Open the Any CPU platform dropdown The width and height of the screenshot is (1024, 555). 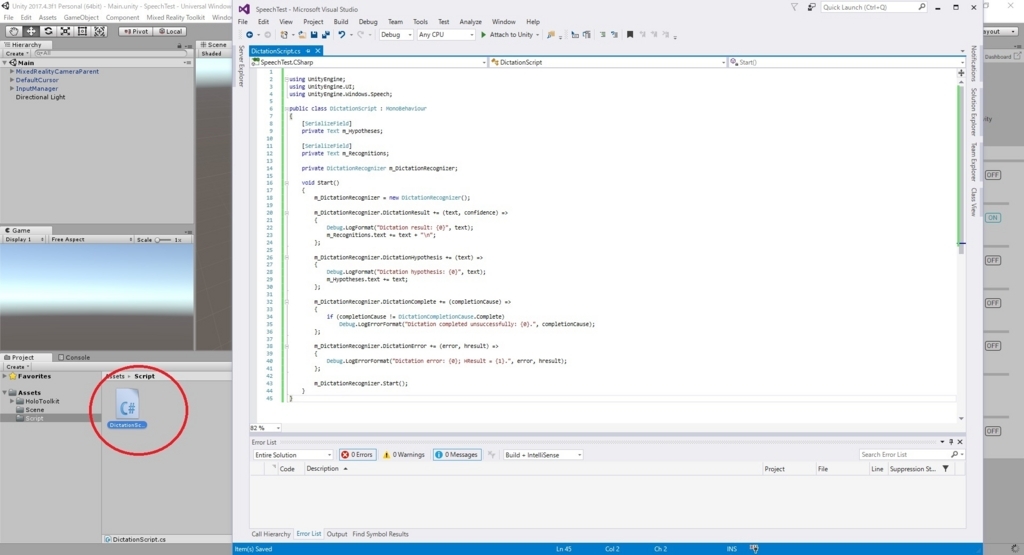[445, 35]
